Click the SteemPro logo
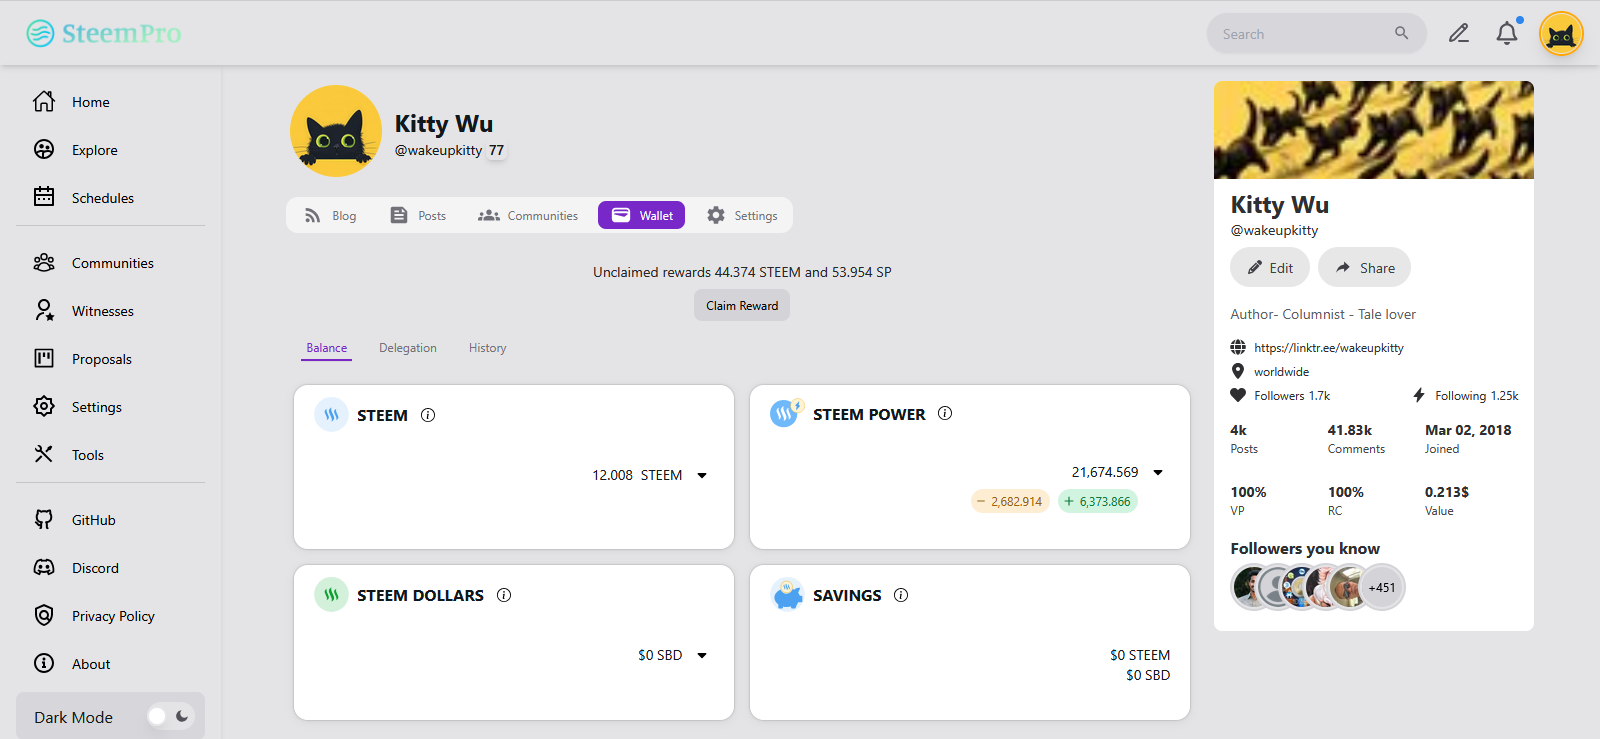The width and height of the screenshot is (1600, 739). pyautogui.click(x=104, y=33)
